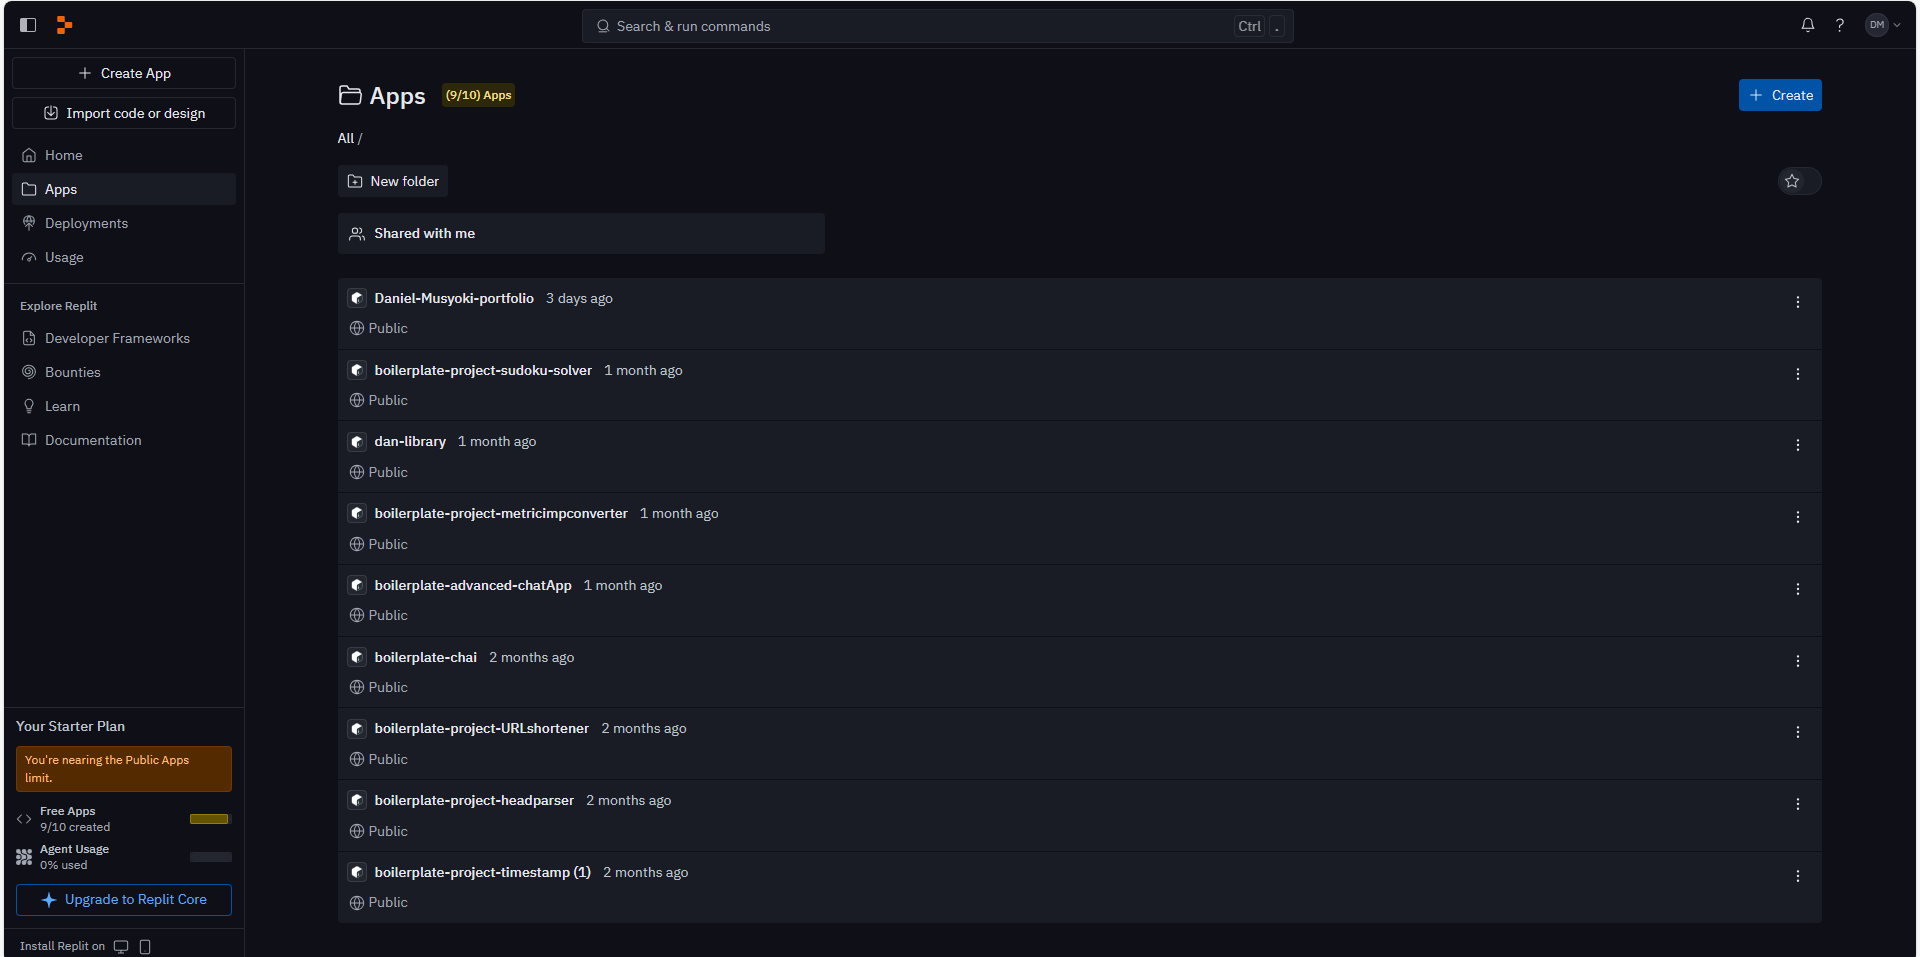Click the Create App button

click(124, 73)
